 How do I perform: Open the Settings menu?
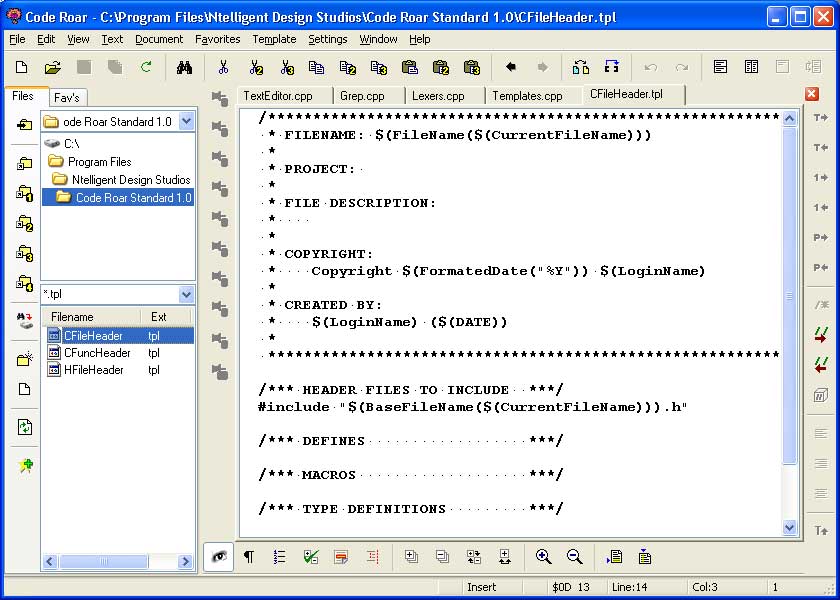pyautogui.click(x=328, y=39)
